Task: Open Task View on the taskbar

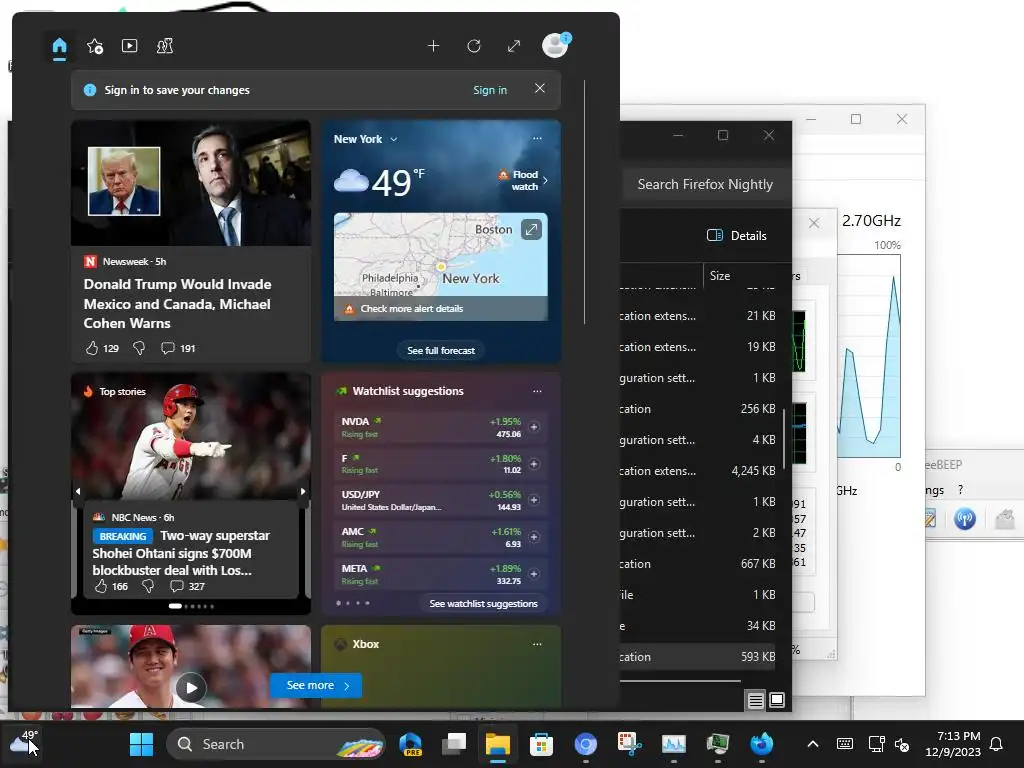Action: click(x=453, y=744)
